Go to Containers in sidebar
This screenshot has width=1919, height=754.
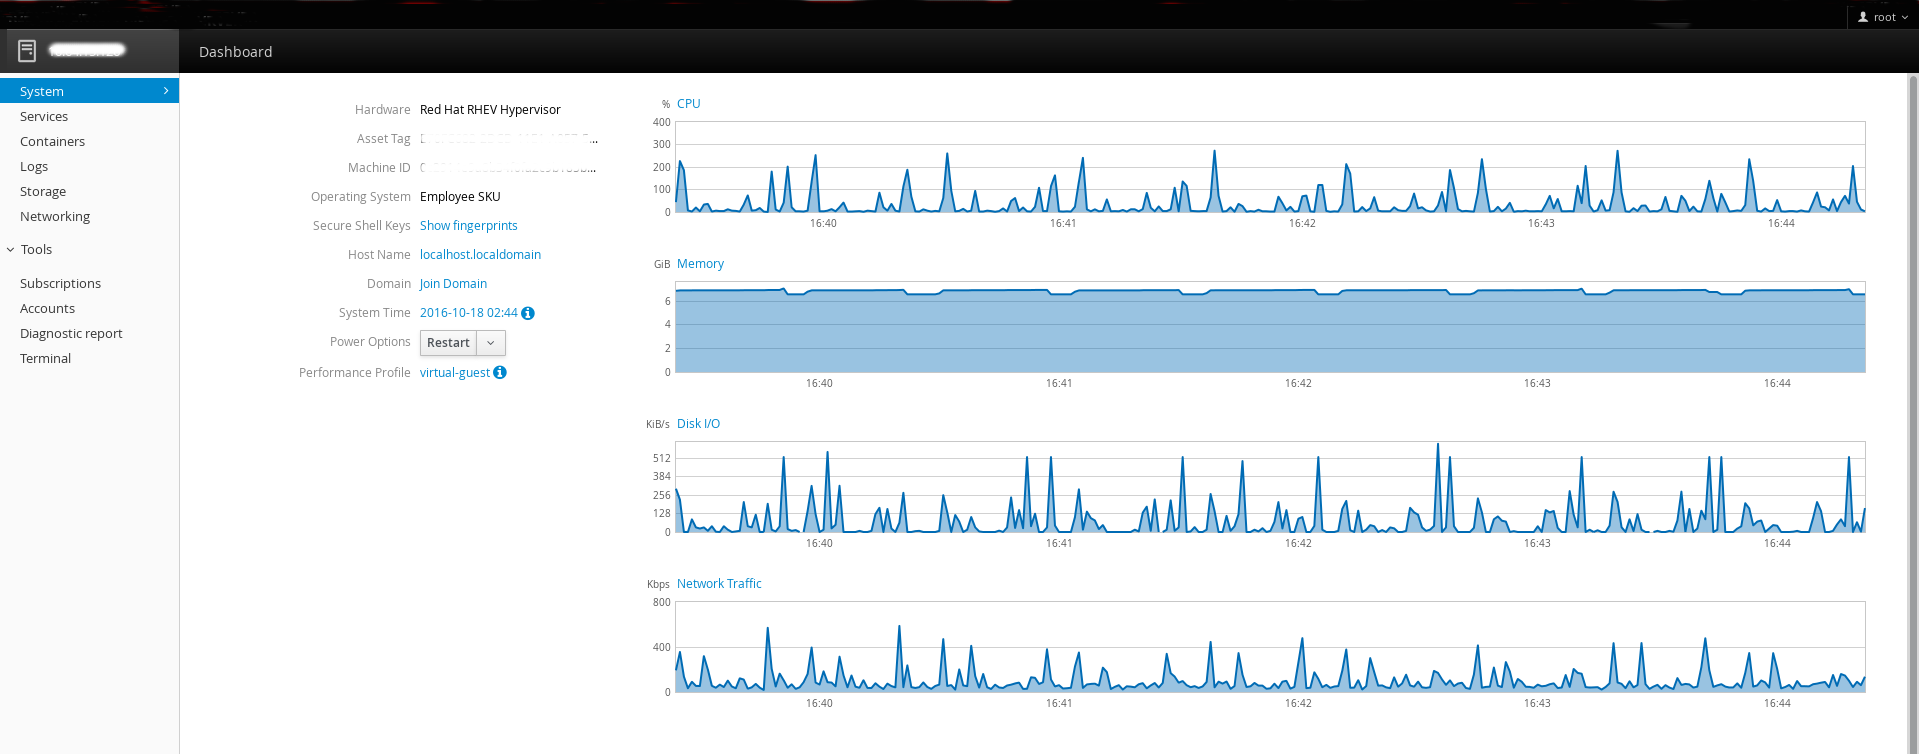(x=52, y=142)
